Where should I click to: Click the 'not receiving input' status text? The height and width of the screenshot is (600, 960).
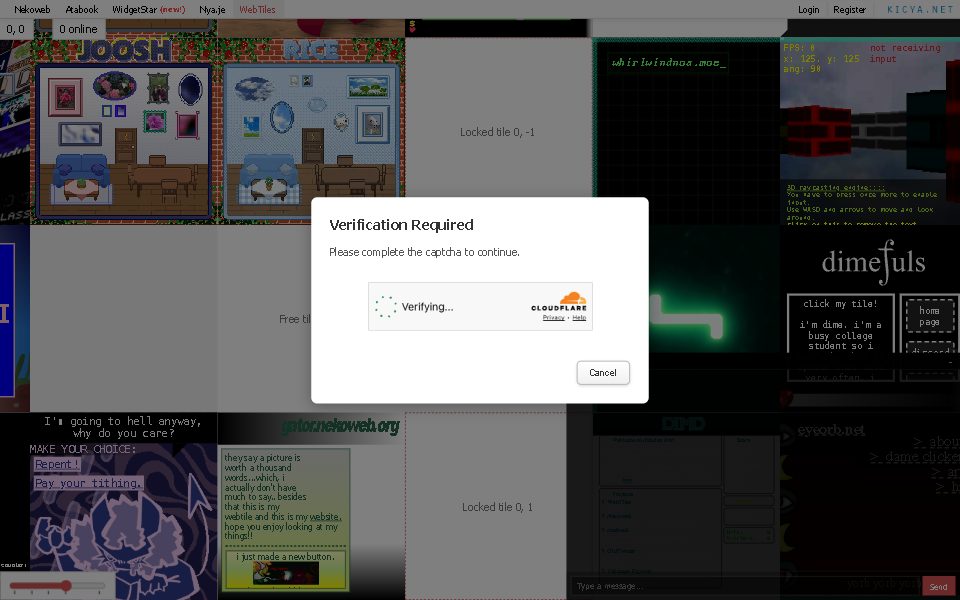point(905,53)
